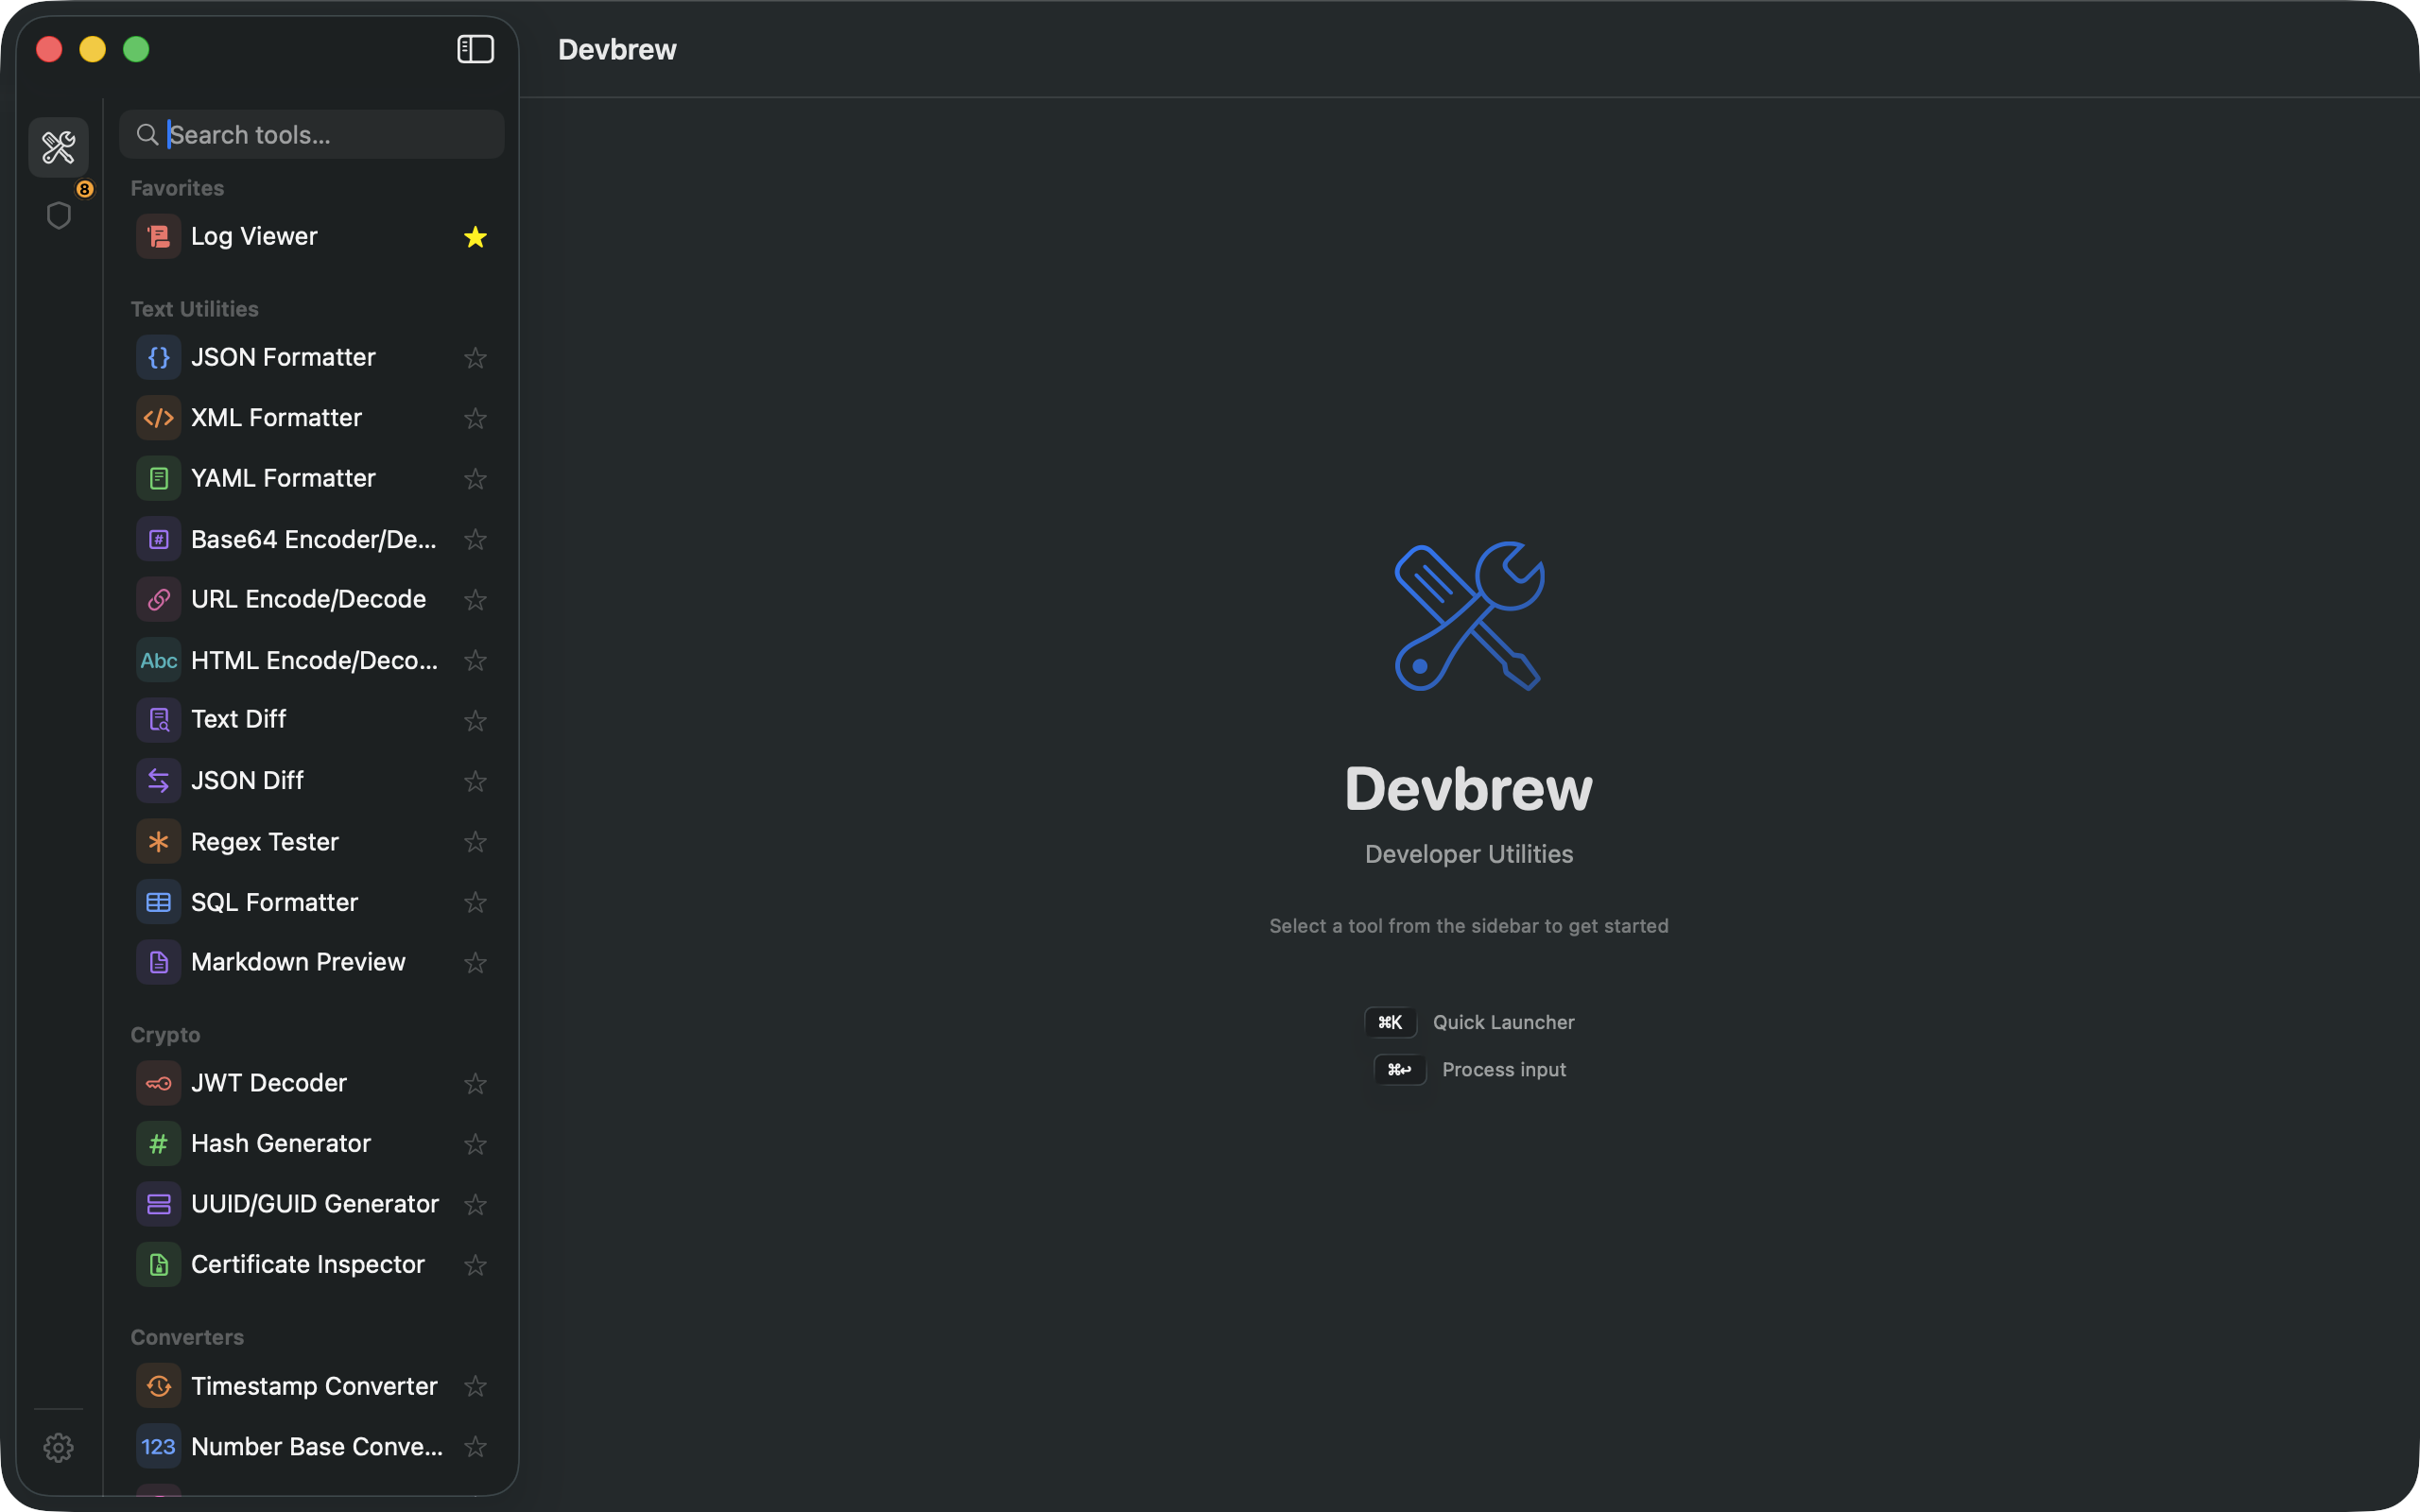Image resolution: width=2420 pixels, height=1512 pixels.
Task: Unfavorite Log Viewer by clicking its star
Action: coord(475,237)
